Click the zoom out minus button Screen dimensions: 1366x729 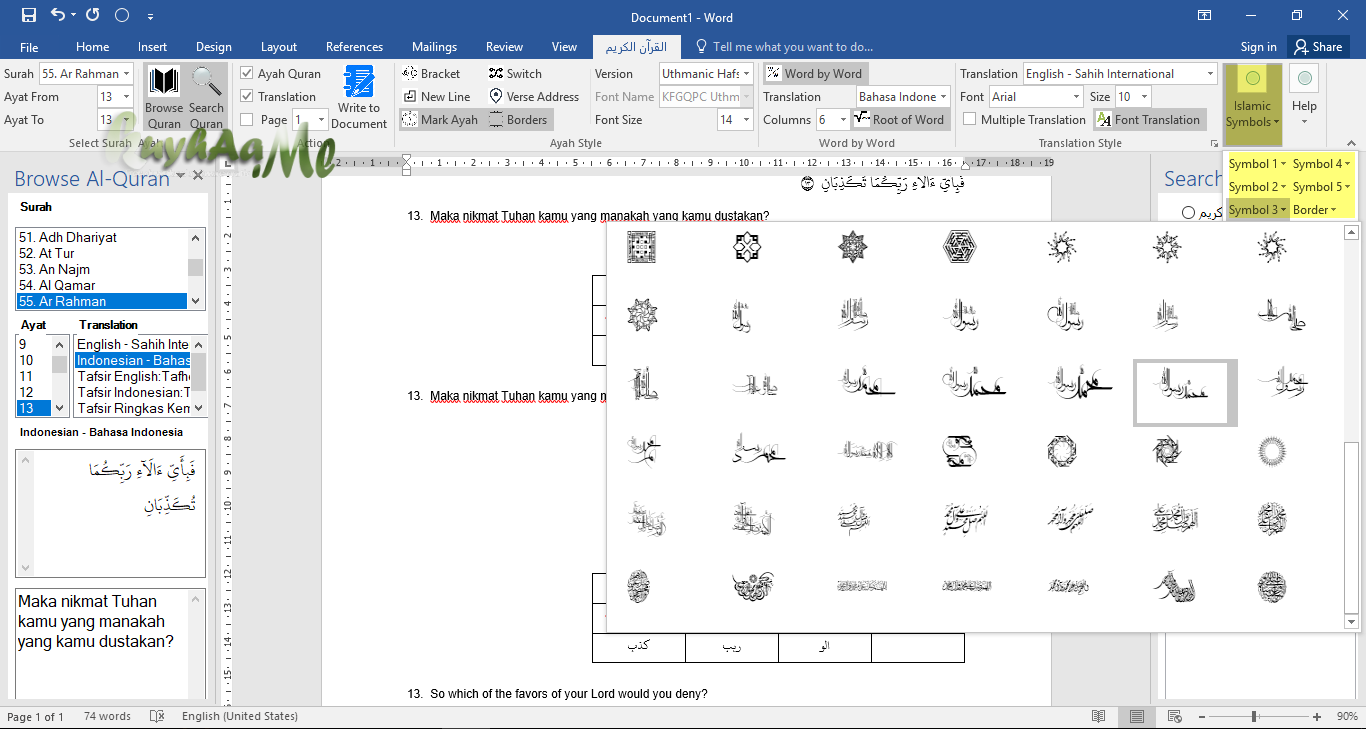[x=1204, y=716]
